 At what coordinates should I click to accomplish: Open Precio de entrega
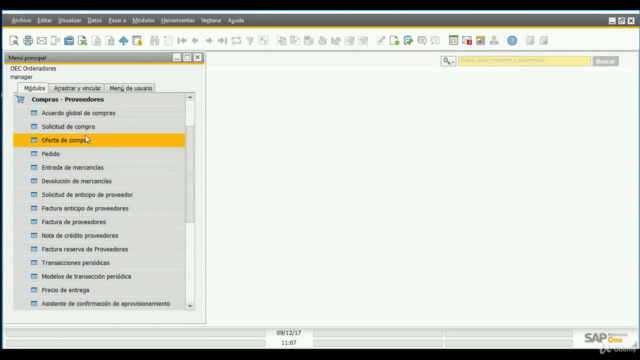[x=99, y=290]
